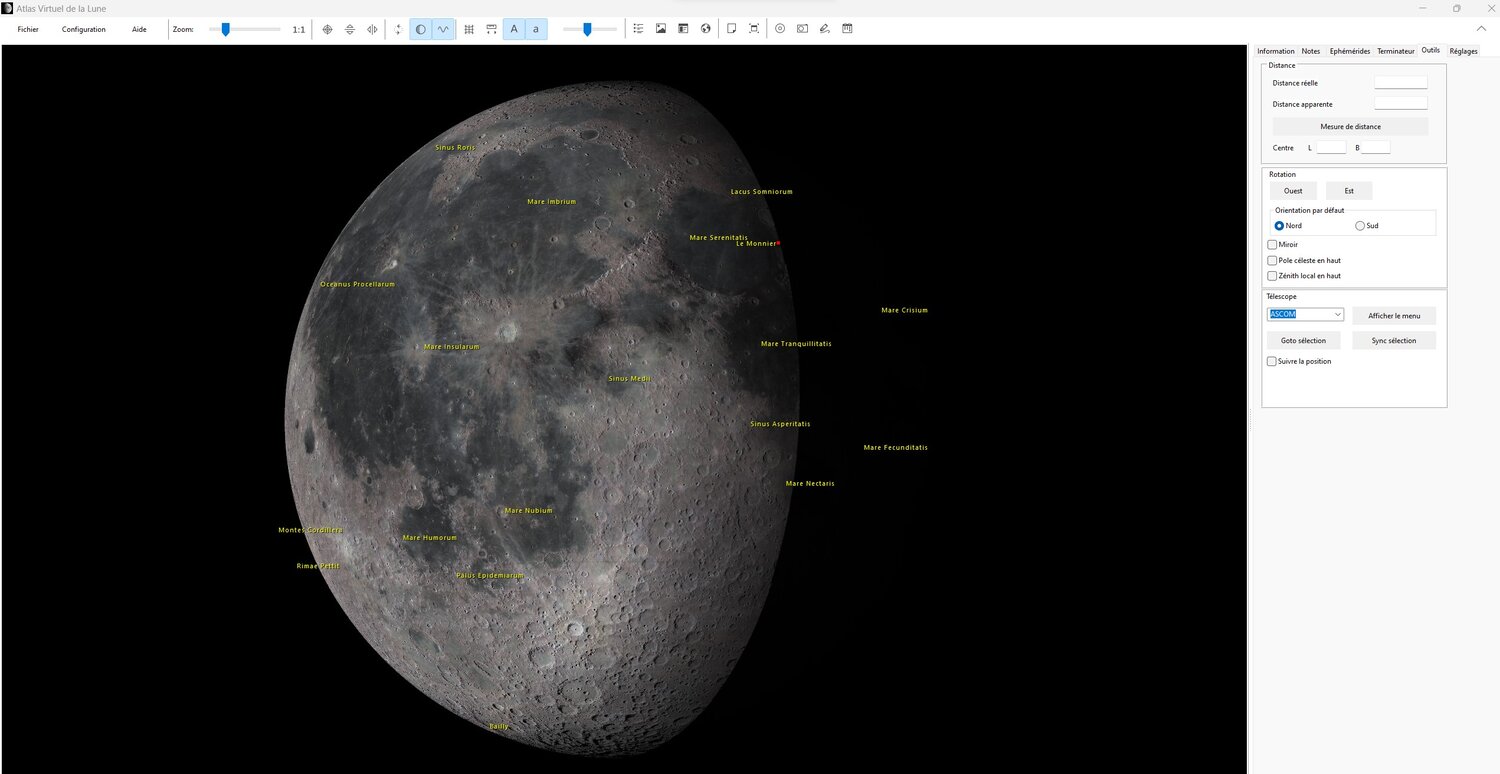
Task: Click the crosshair center-view toolbar icon
Action: click(327, 29)
